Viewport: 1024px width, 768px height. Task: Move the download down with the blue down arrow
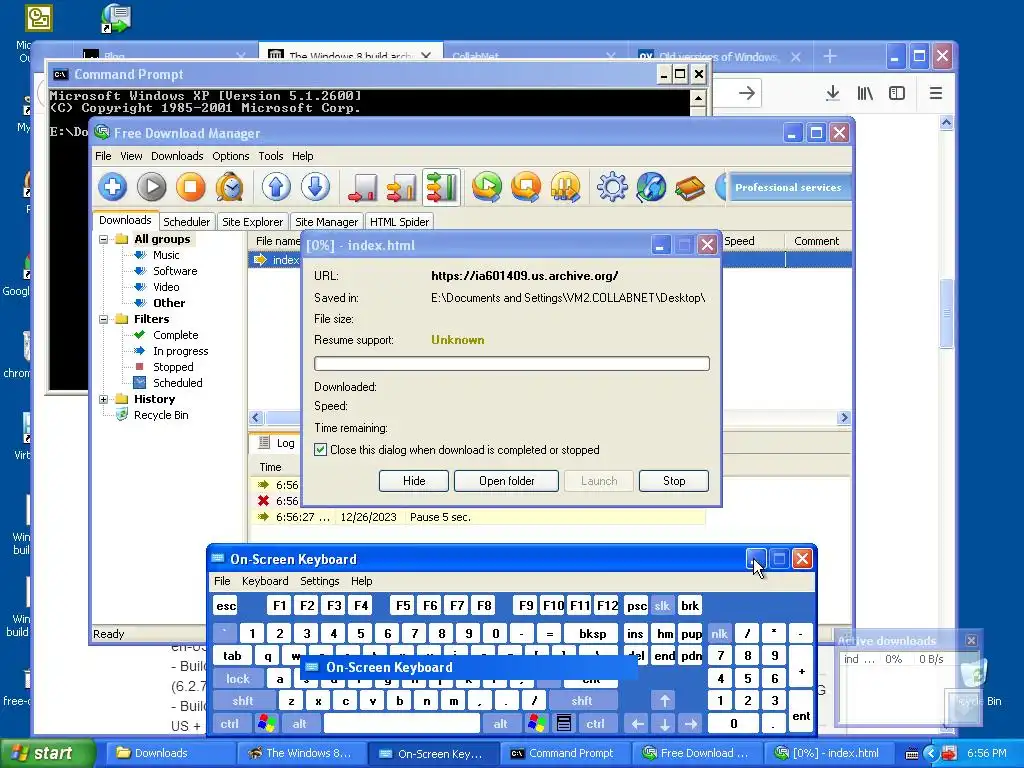315,187
